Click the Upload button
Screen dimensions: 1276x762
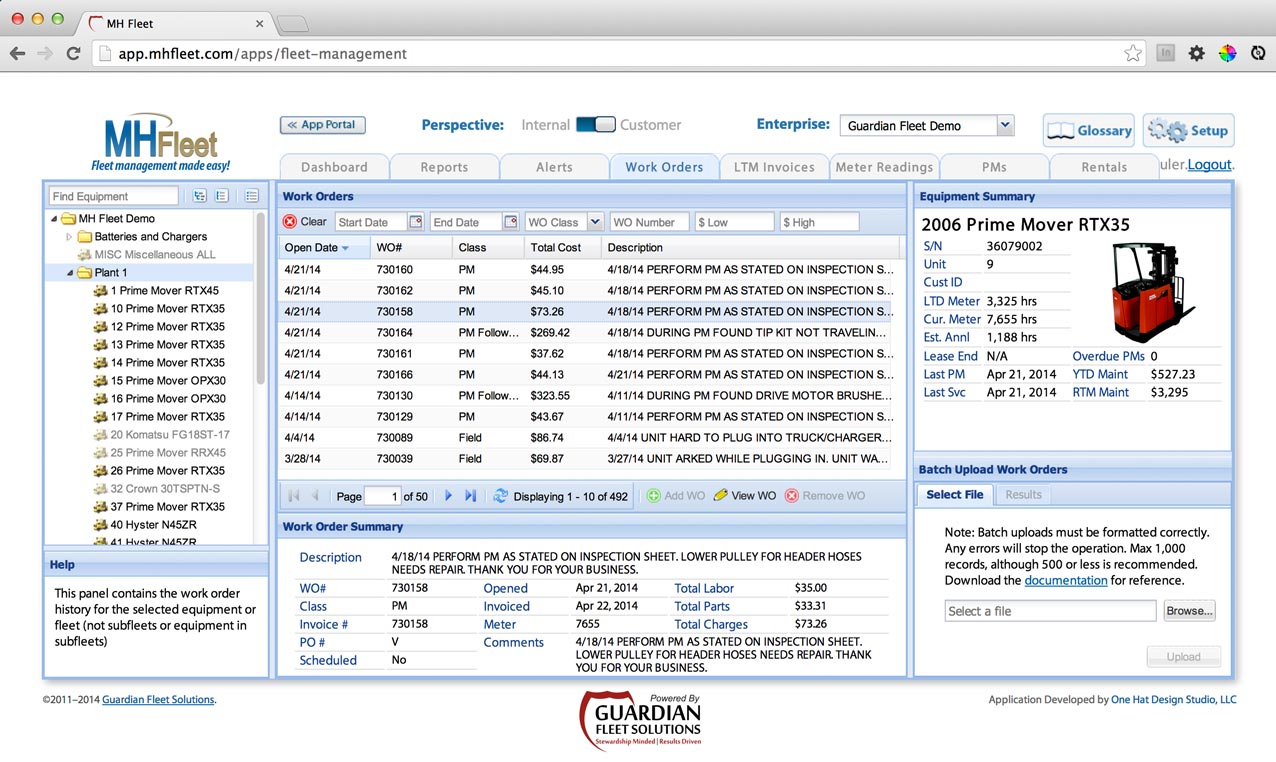(1183, 657)
